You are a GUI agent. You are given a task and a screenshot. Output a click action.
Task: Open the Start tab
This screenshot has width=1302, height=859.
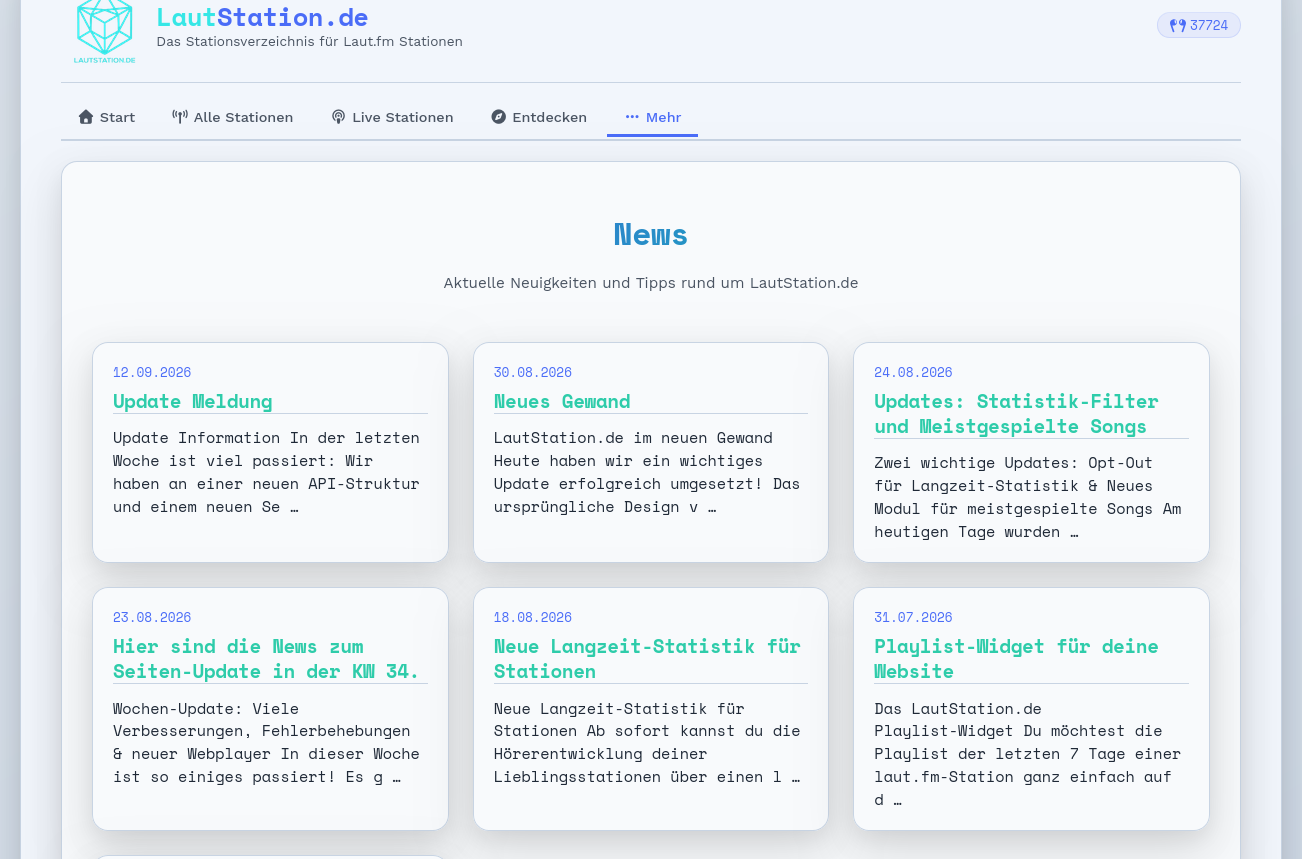point(107,117)
